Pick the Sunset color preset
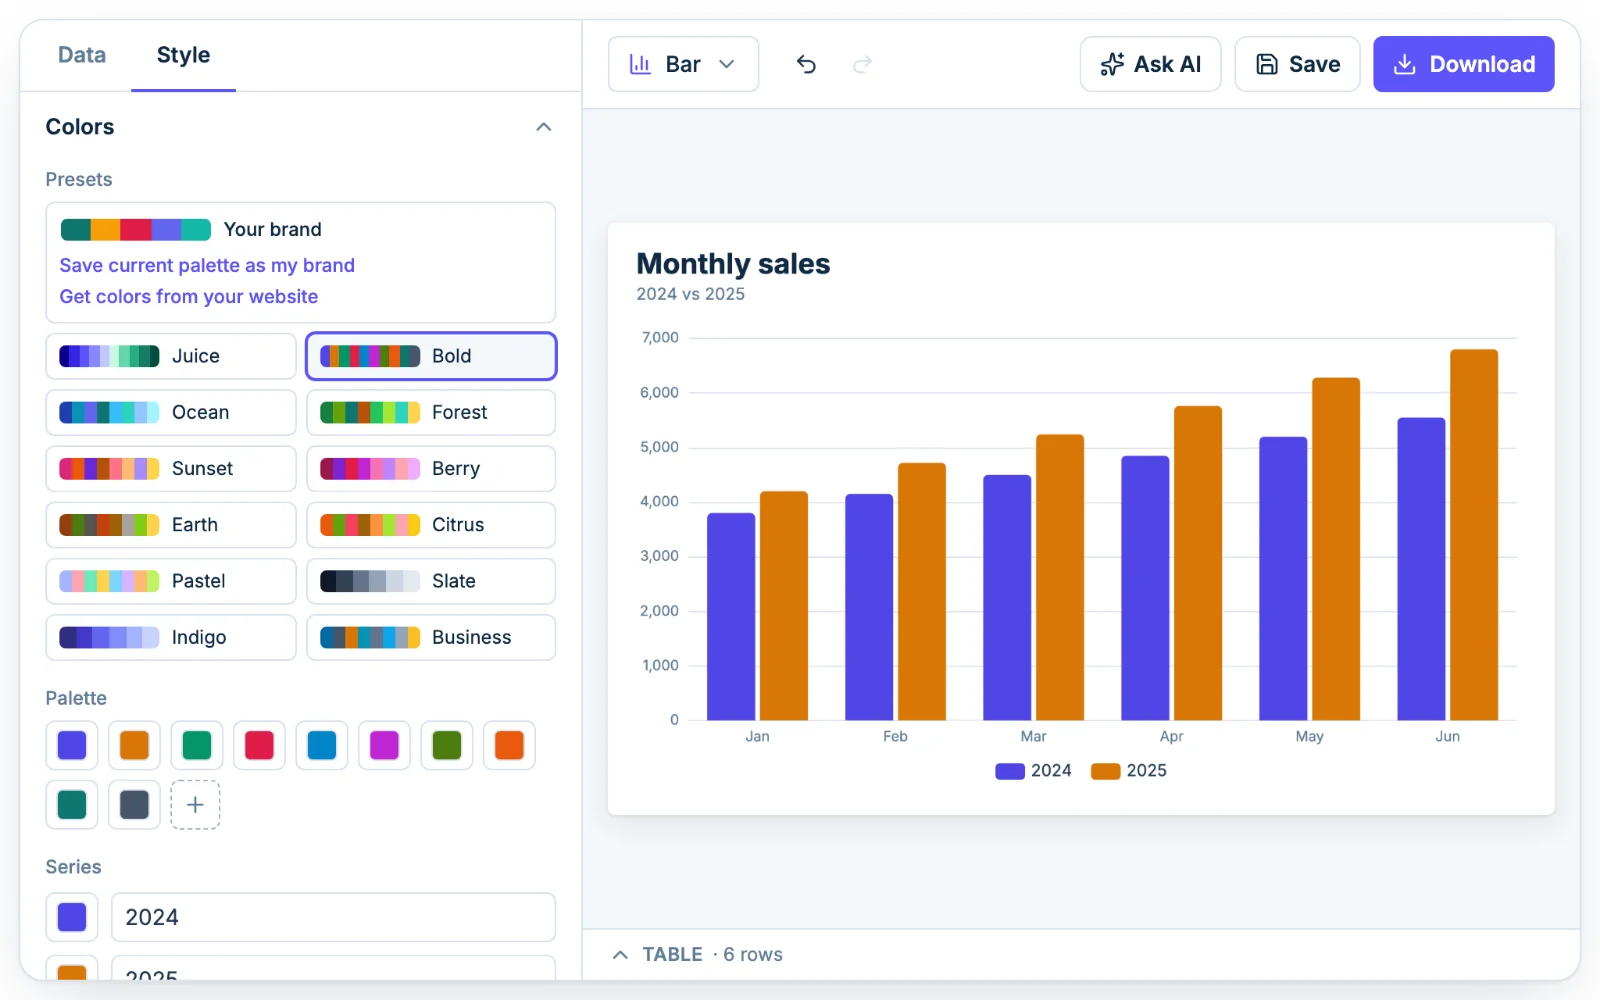Viewport: 1600px width, 1000px height. coord(171,468)
